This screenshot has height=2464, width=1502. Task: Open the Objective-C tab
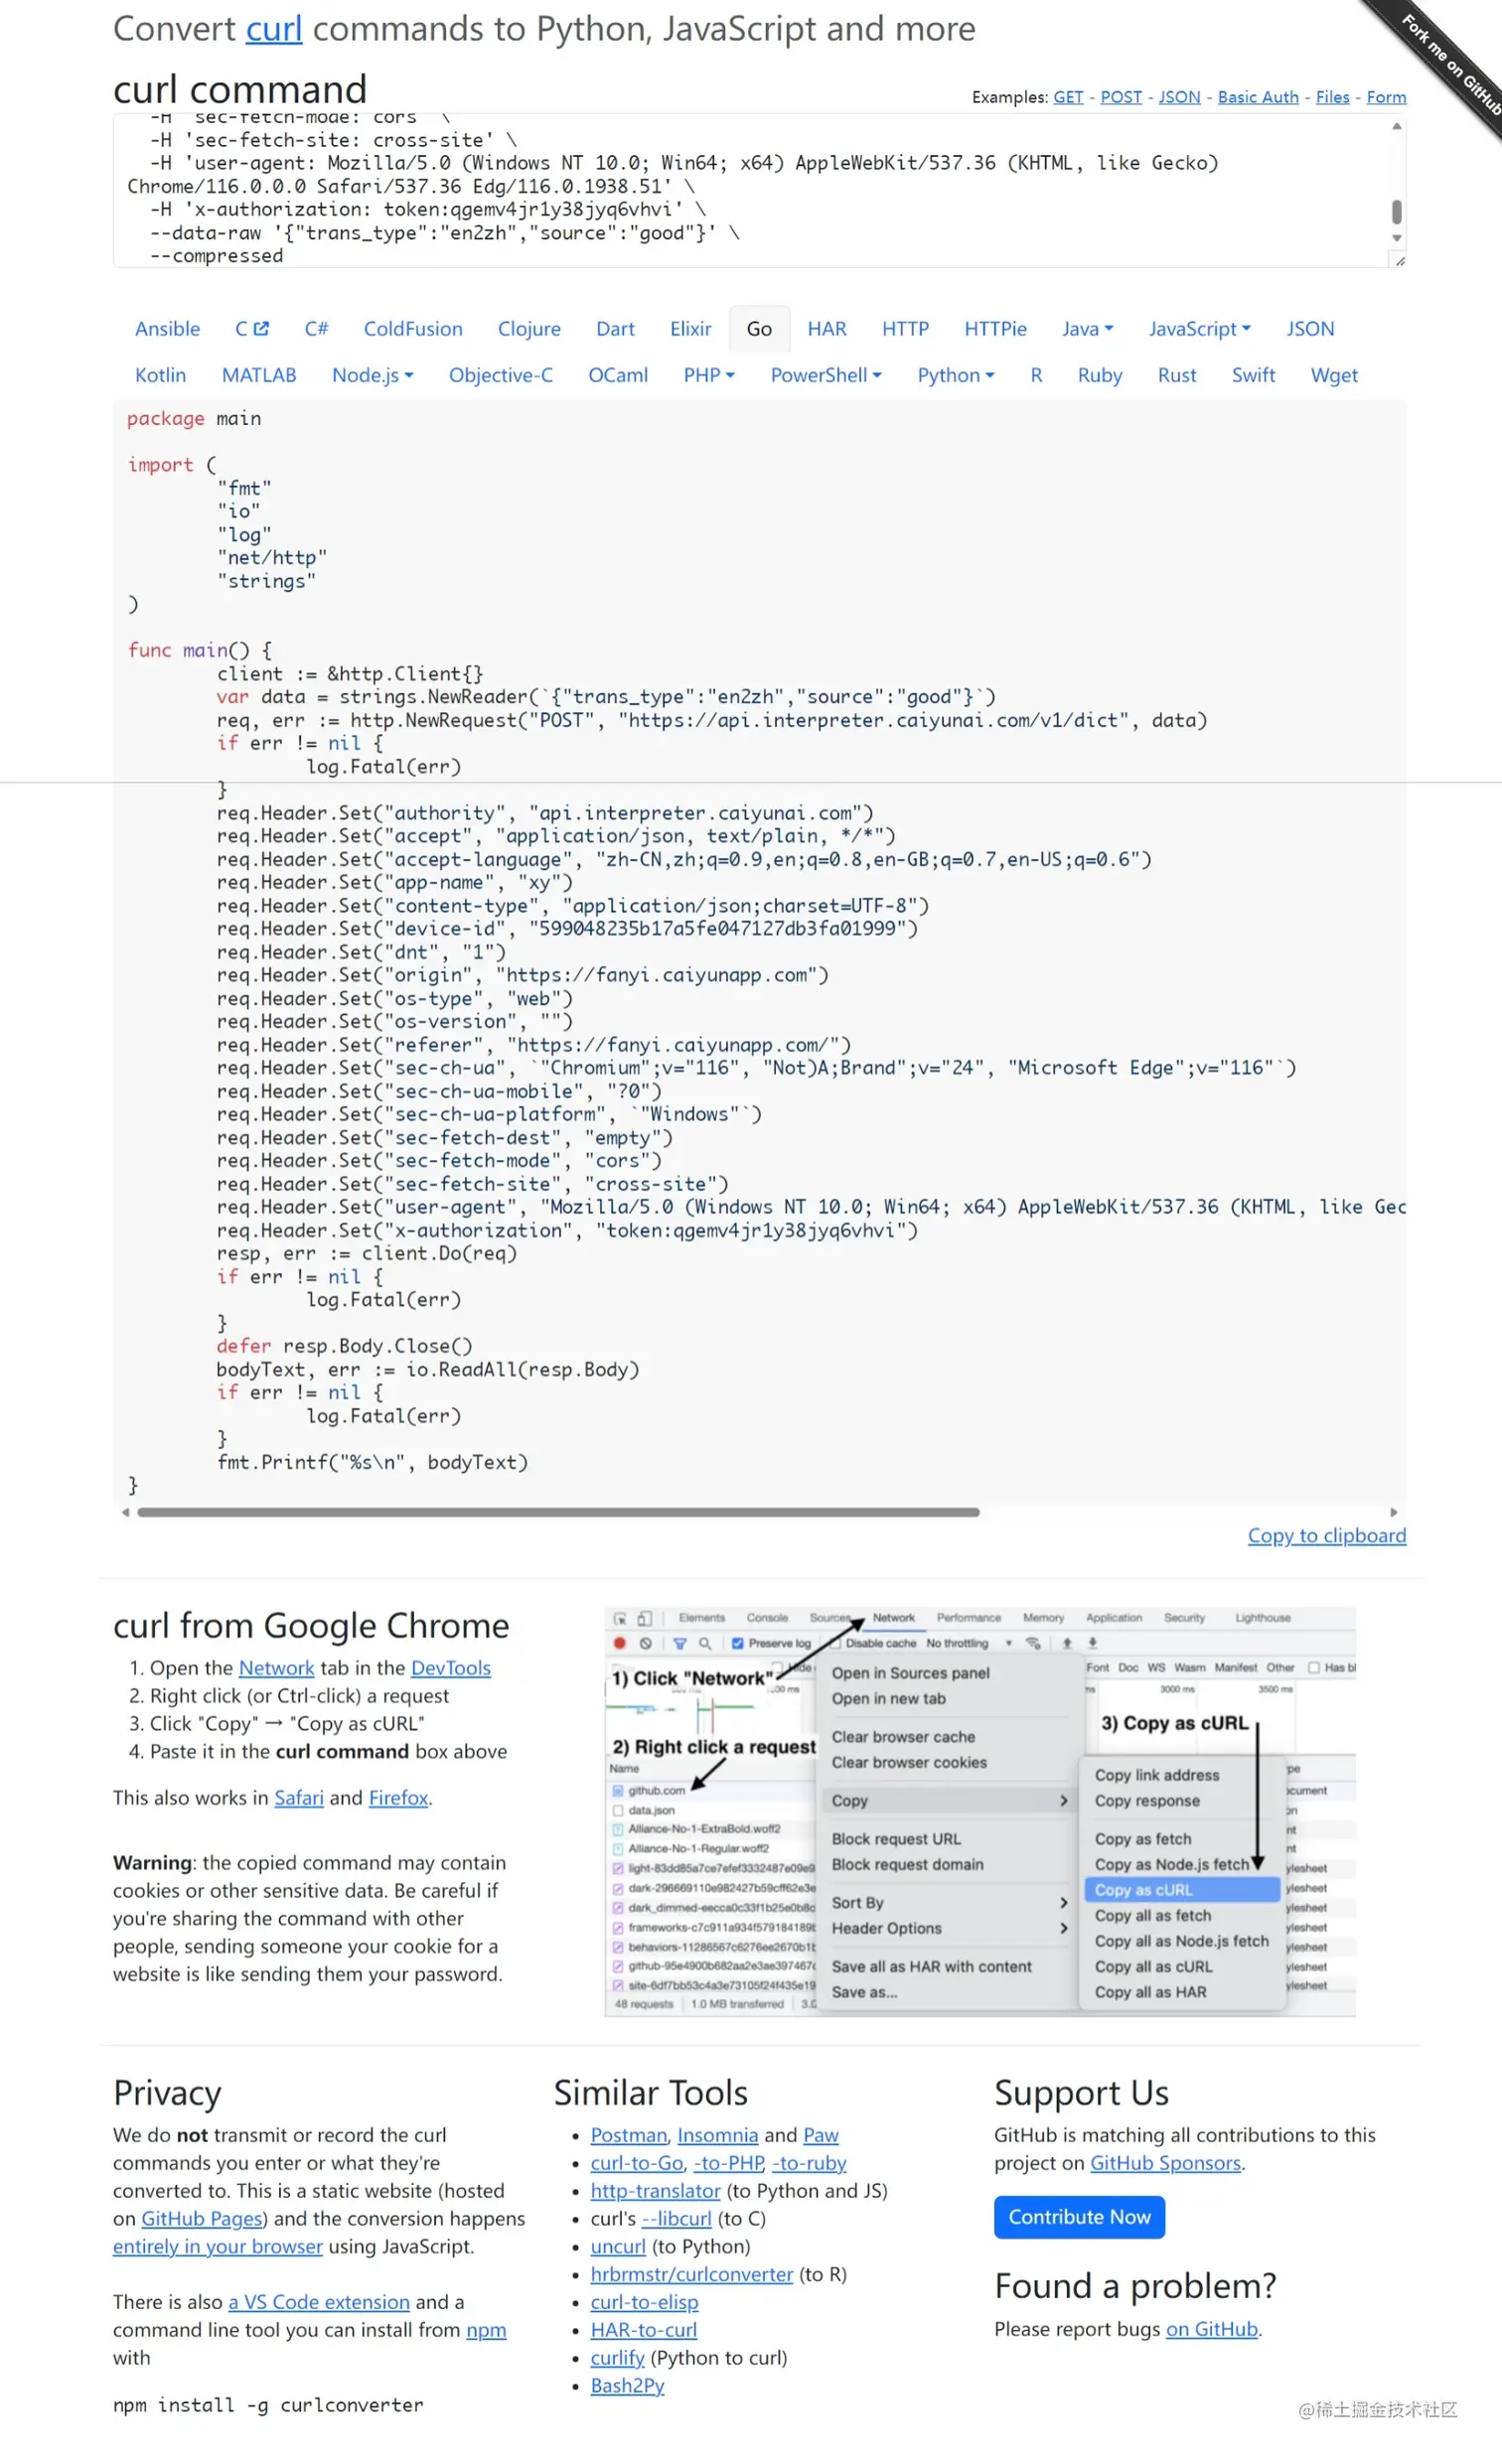tap(500, 375)
